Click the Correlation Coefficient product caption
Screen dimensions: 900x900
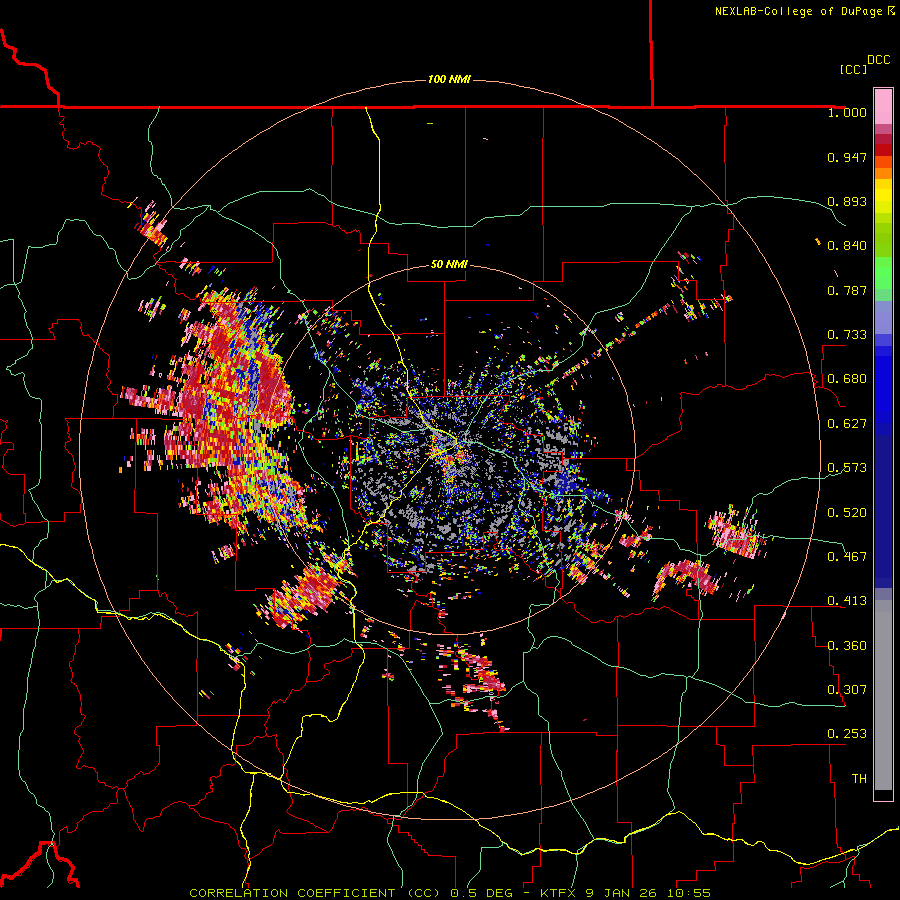(450, 893)
